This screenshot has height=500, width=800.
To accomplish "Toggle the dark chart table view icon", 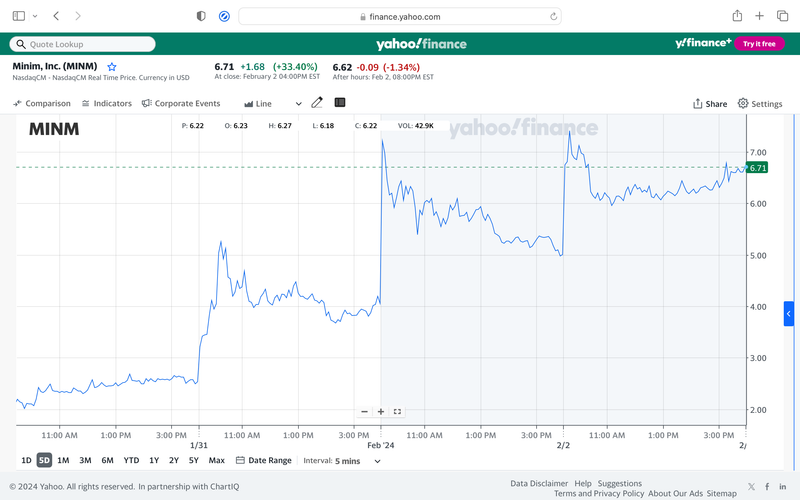I will tap(340, 103).
